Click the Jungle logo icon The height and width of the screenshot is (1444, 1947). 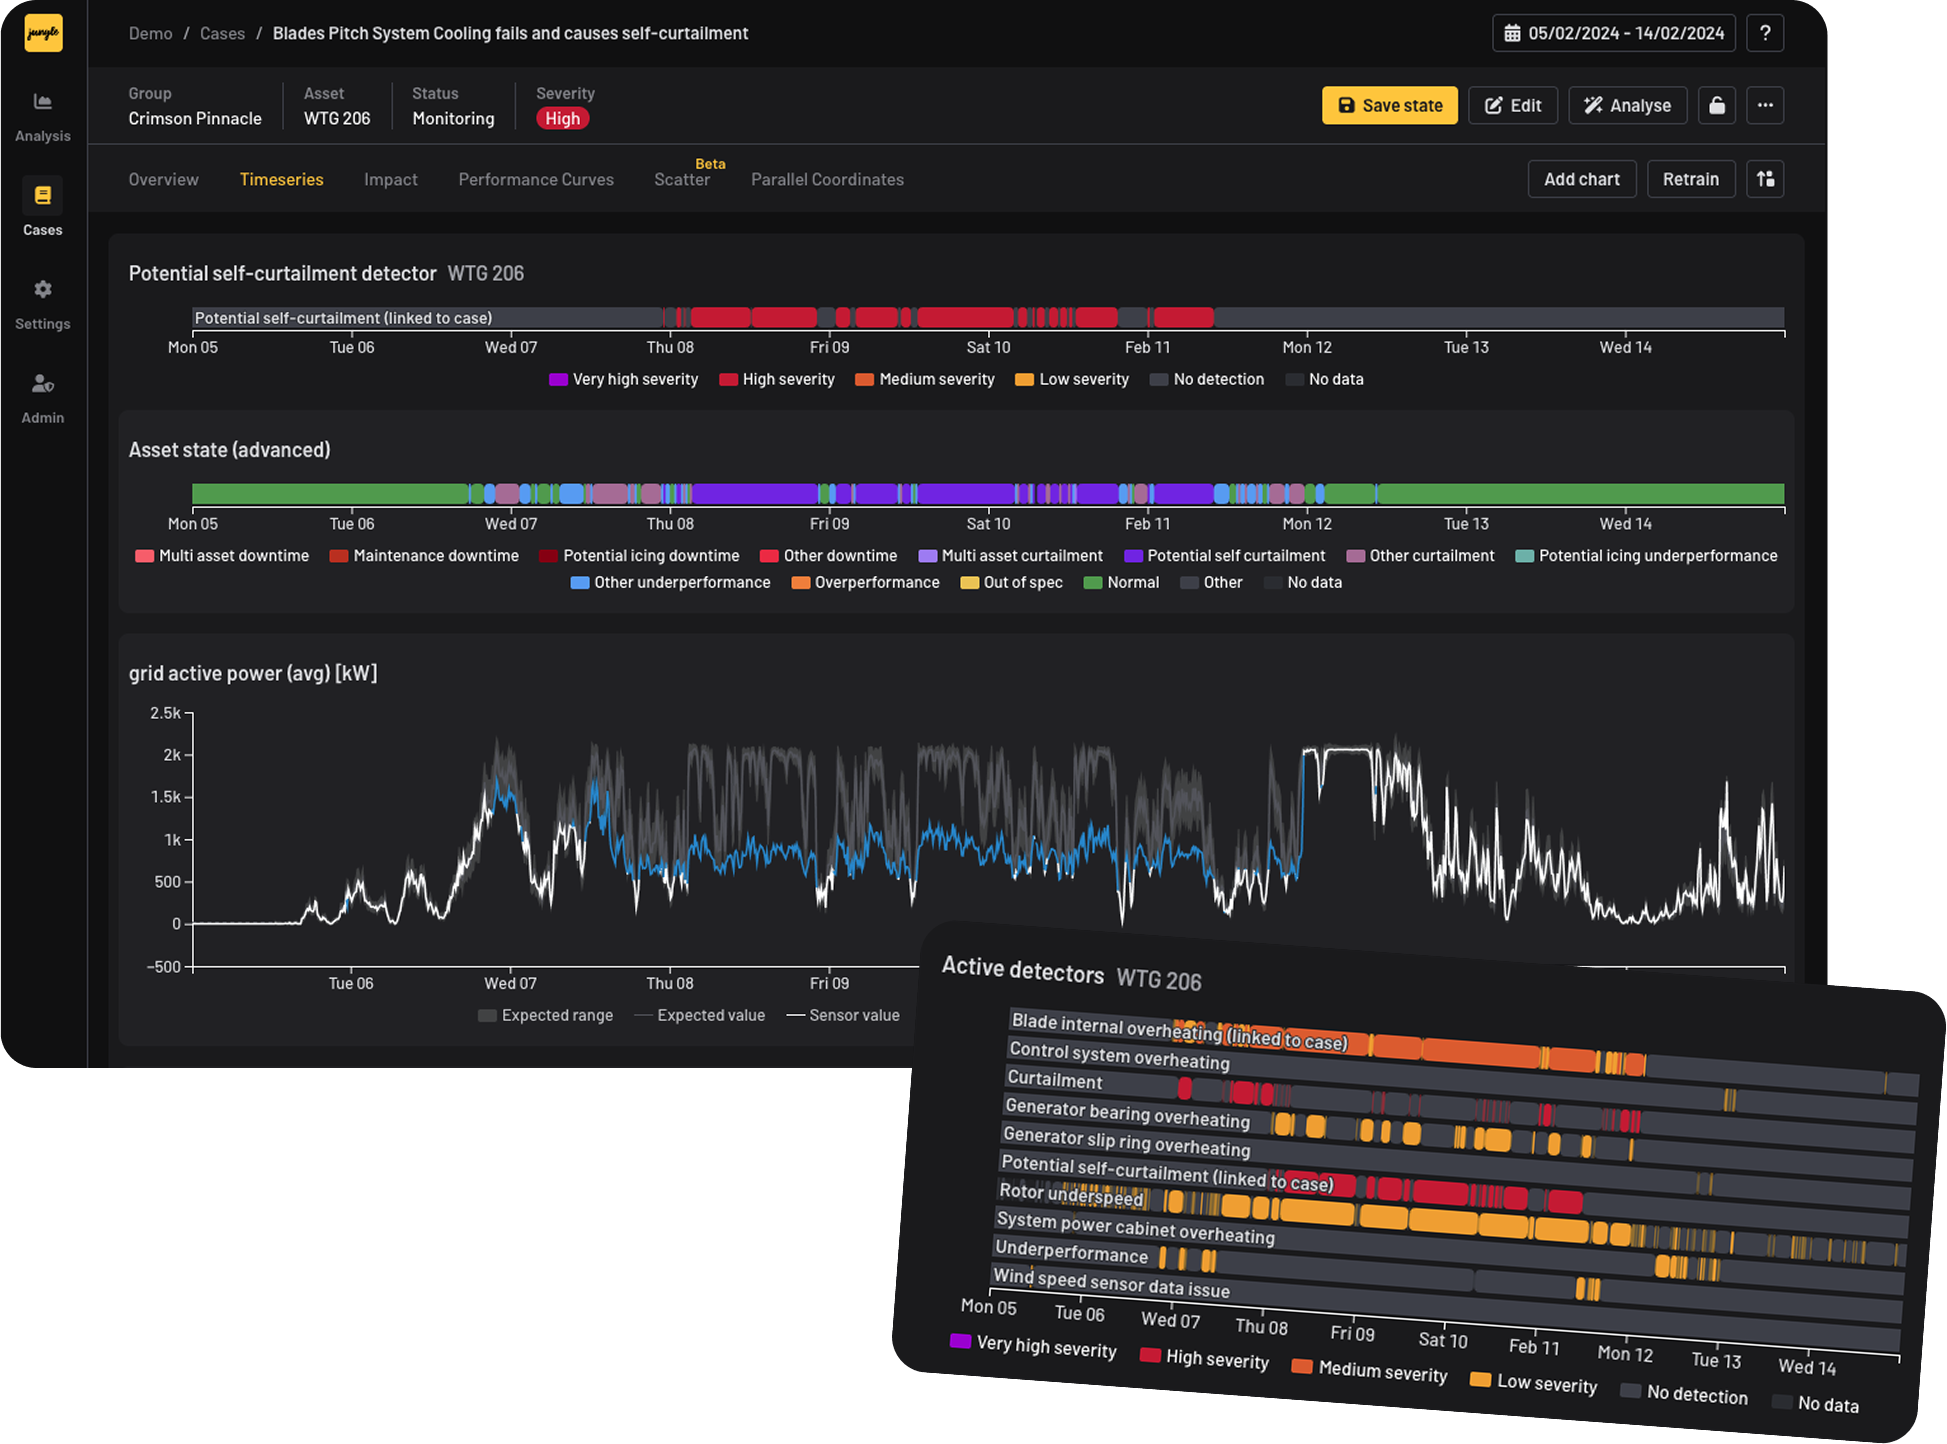(43, 33)
